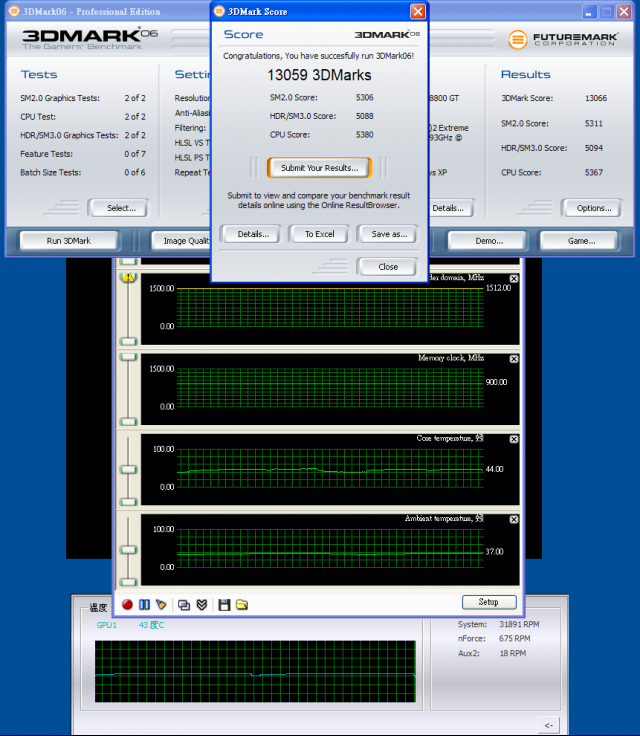
Task: Click the yellow folder open icon
Action: tap(242, 605)
